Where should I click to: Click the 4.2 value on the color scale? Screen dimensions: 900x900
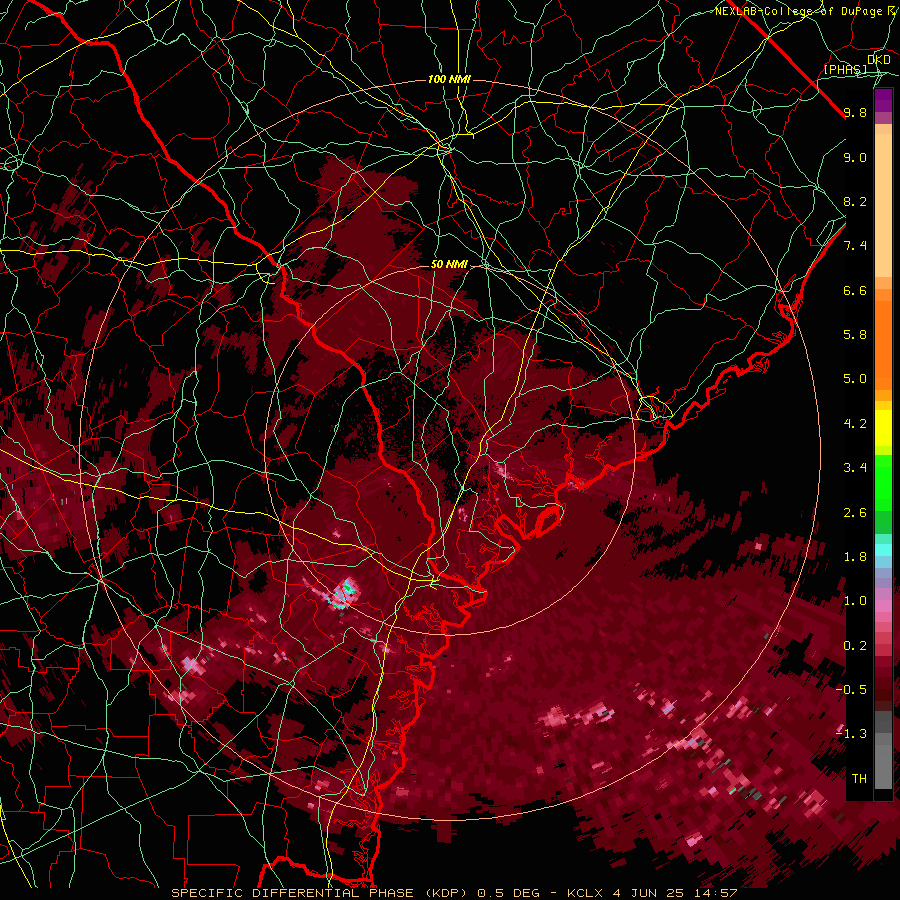point(855,424)
